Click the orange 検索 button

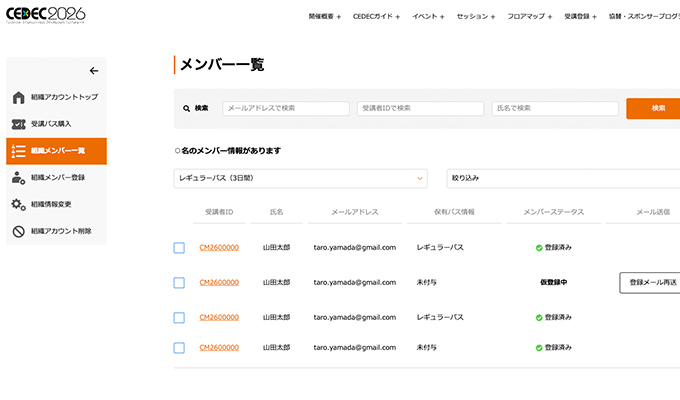point(653,108)
